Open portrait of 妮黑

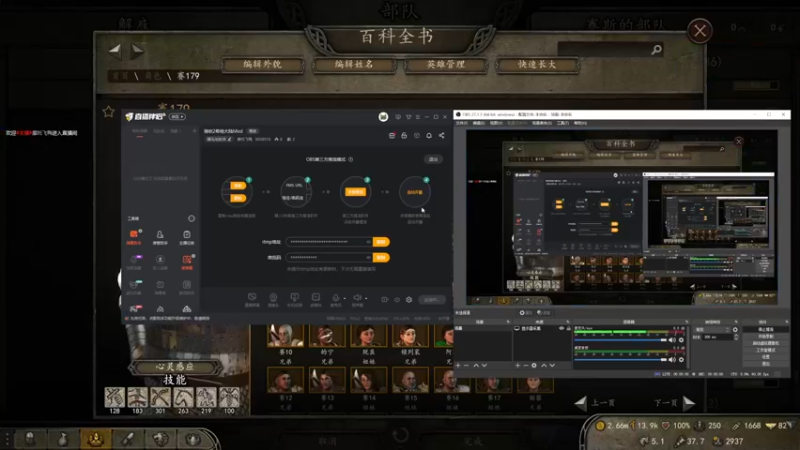click(x=368, y=336)
